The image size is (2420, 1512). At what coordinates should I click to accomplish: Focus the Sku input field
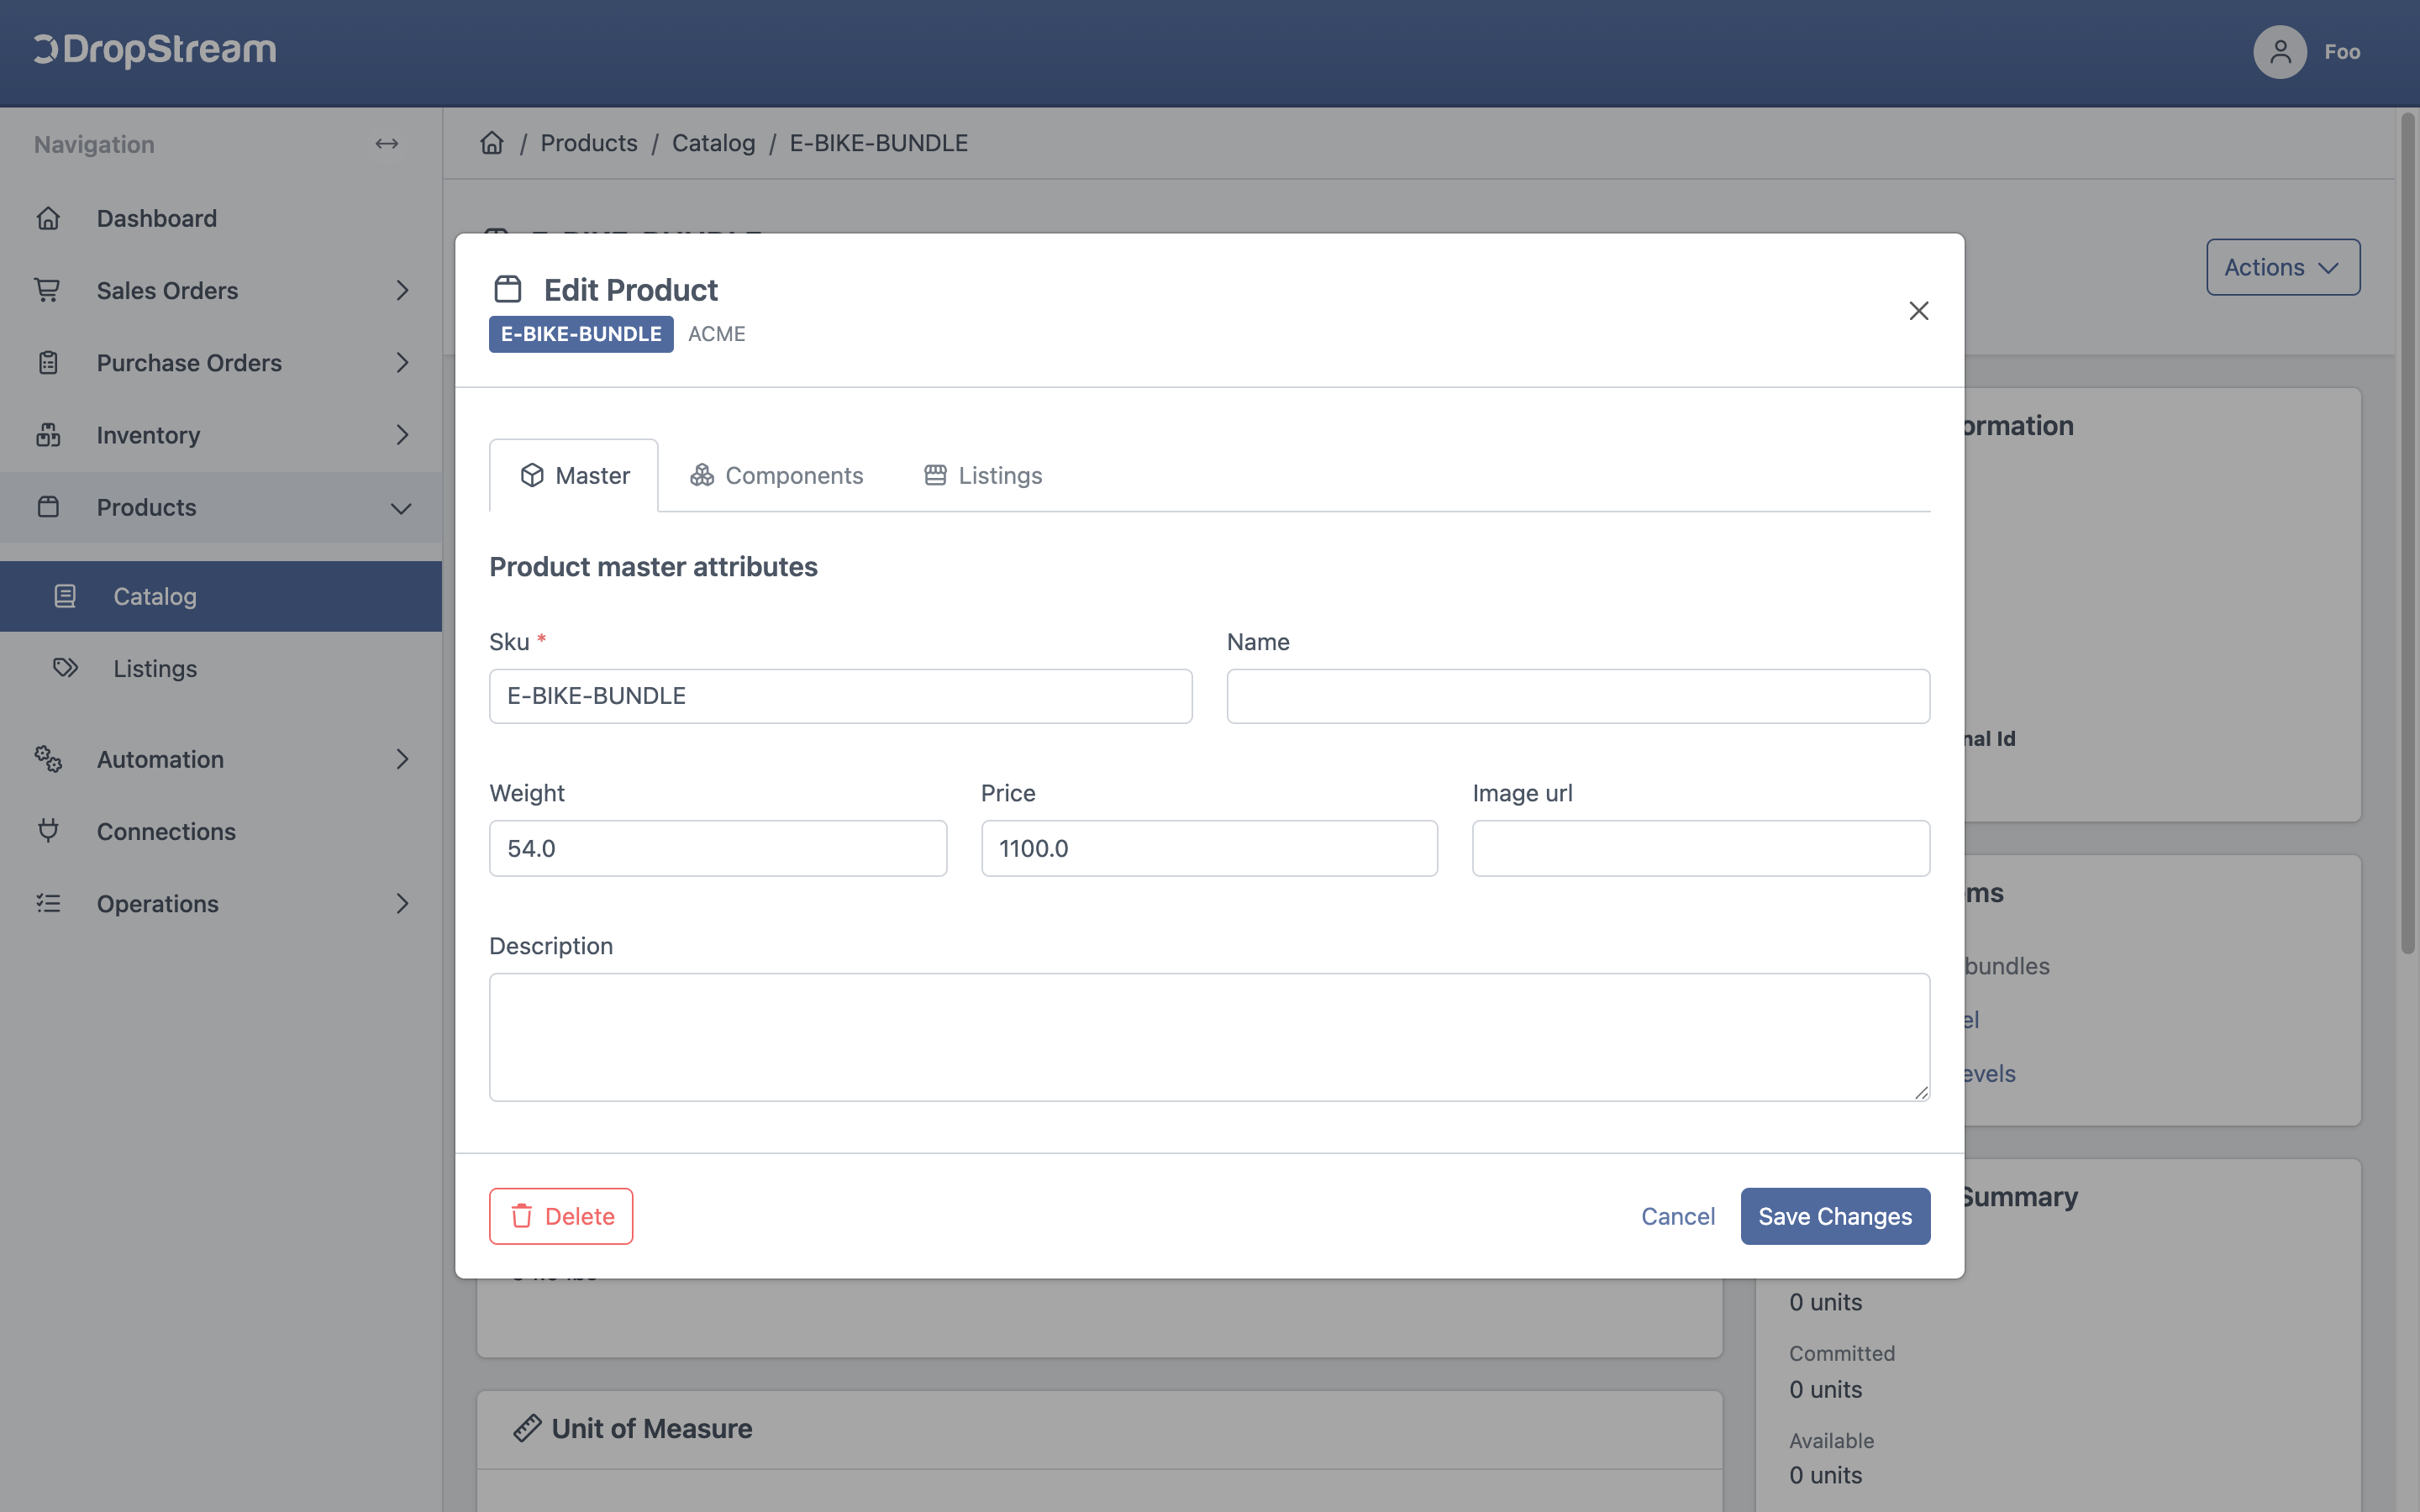coord(840,696)
